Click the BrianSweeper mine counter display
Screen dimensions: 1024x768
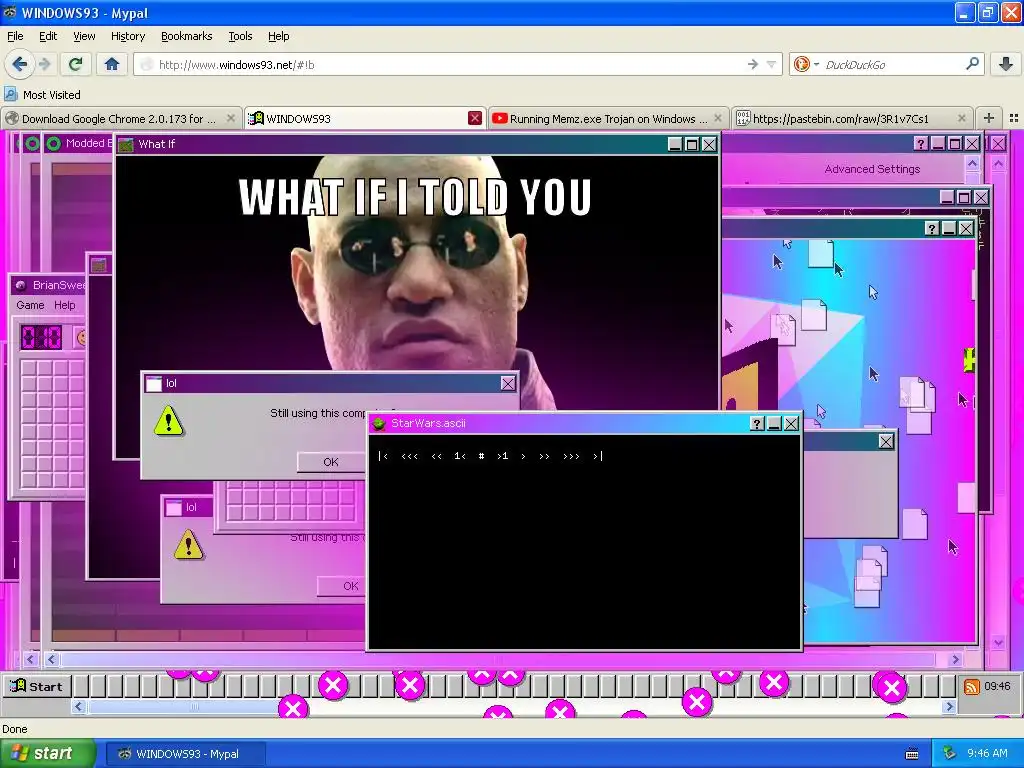42,337
